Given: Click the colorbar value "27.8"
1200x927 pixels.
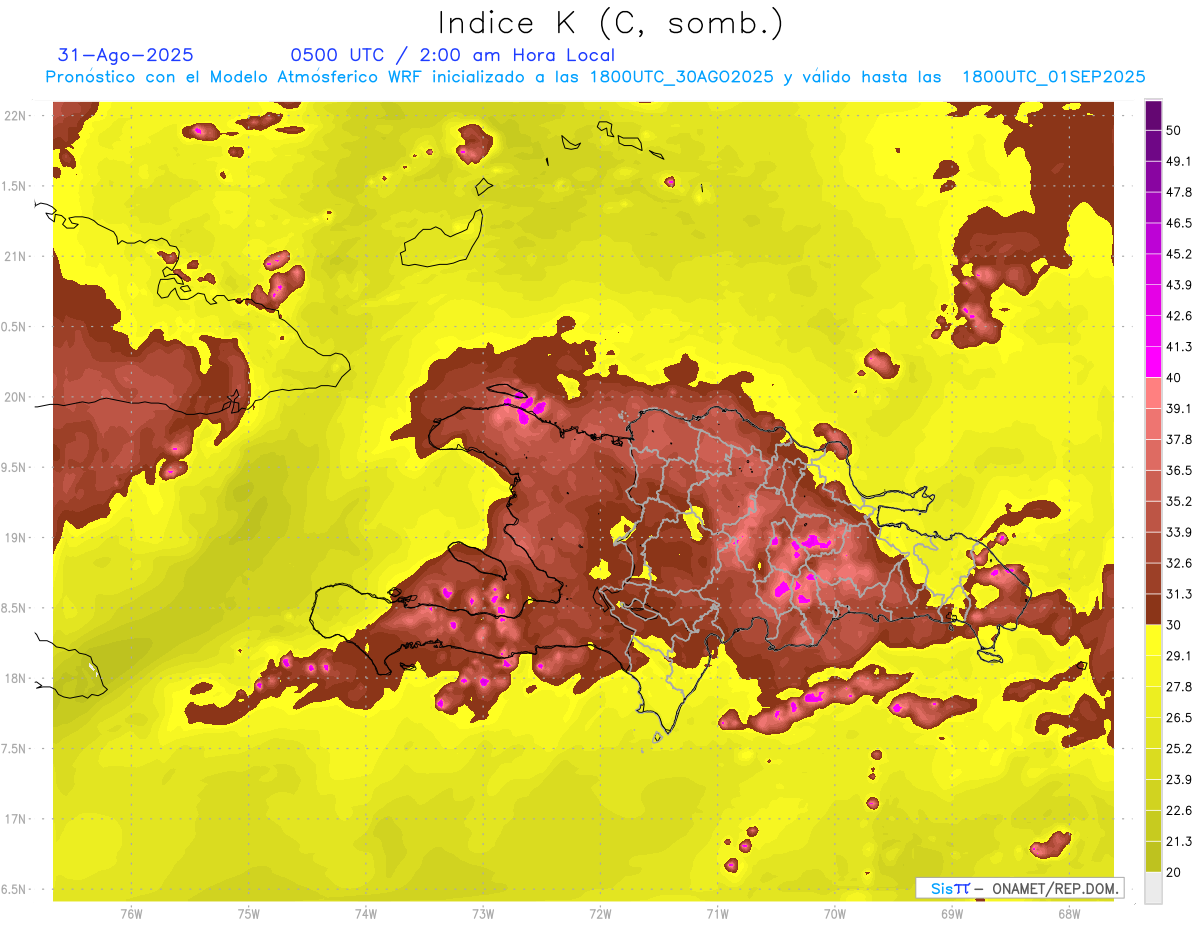Looking at the screenshot, I should tap(1178, 686).
